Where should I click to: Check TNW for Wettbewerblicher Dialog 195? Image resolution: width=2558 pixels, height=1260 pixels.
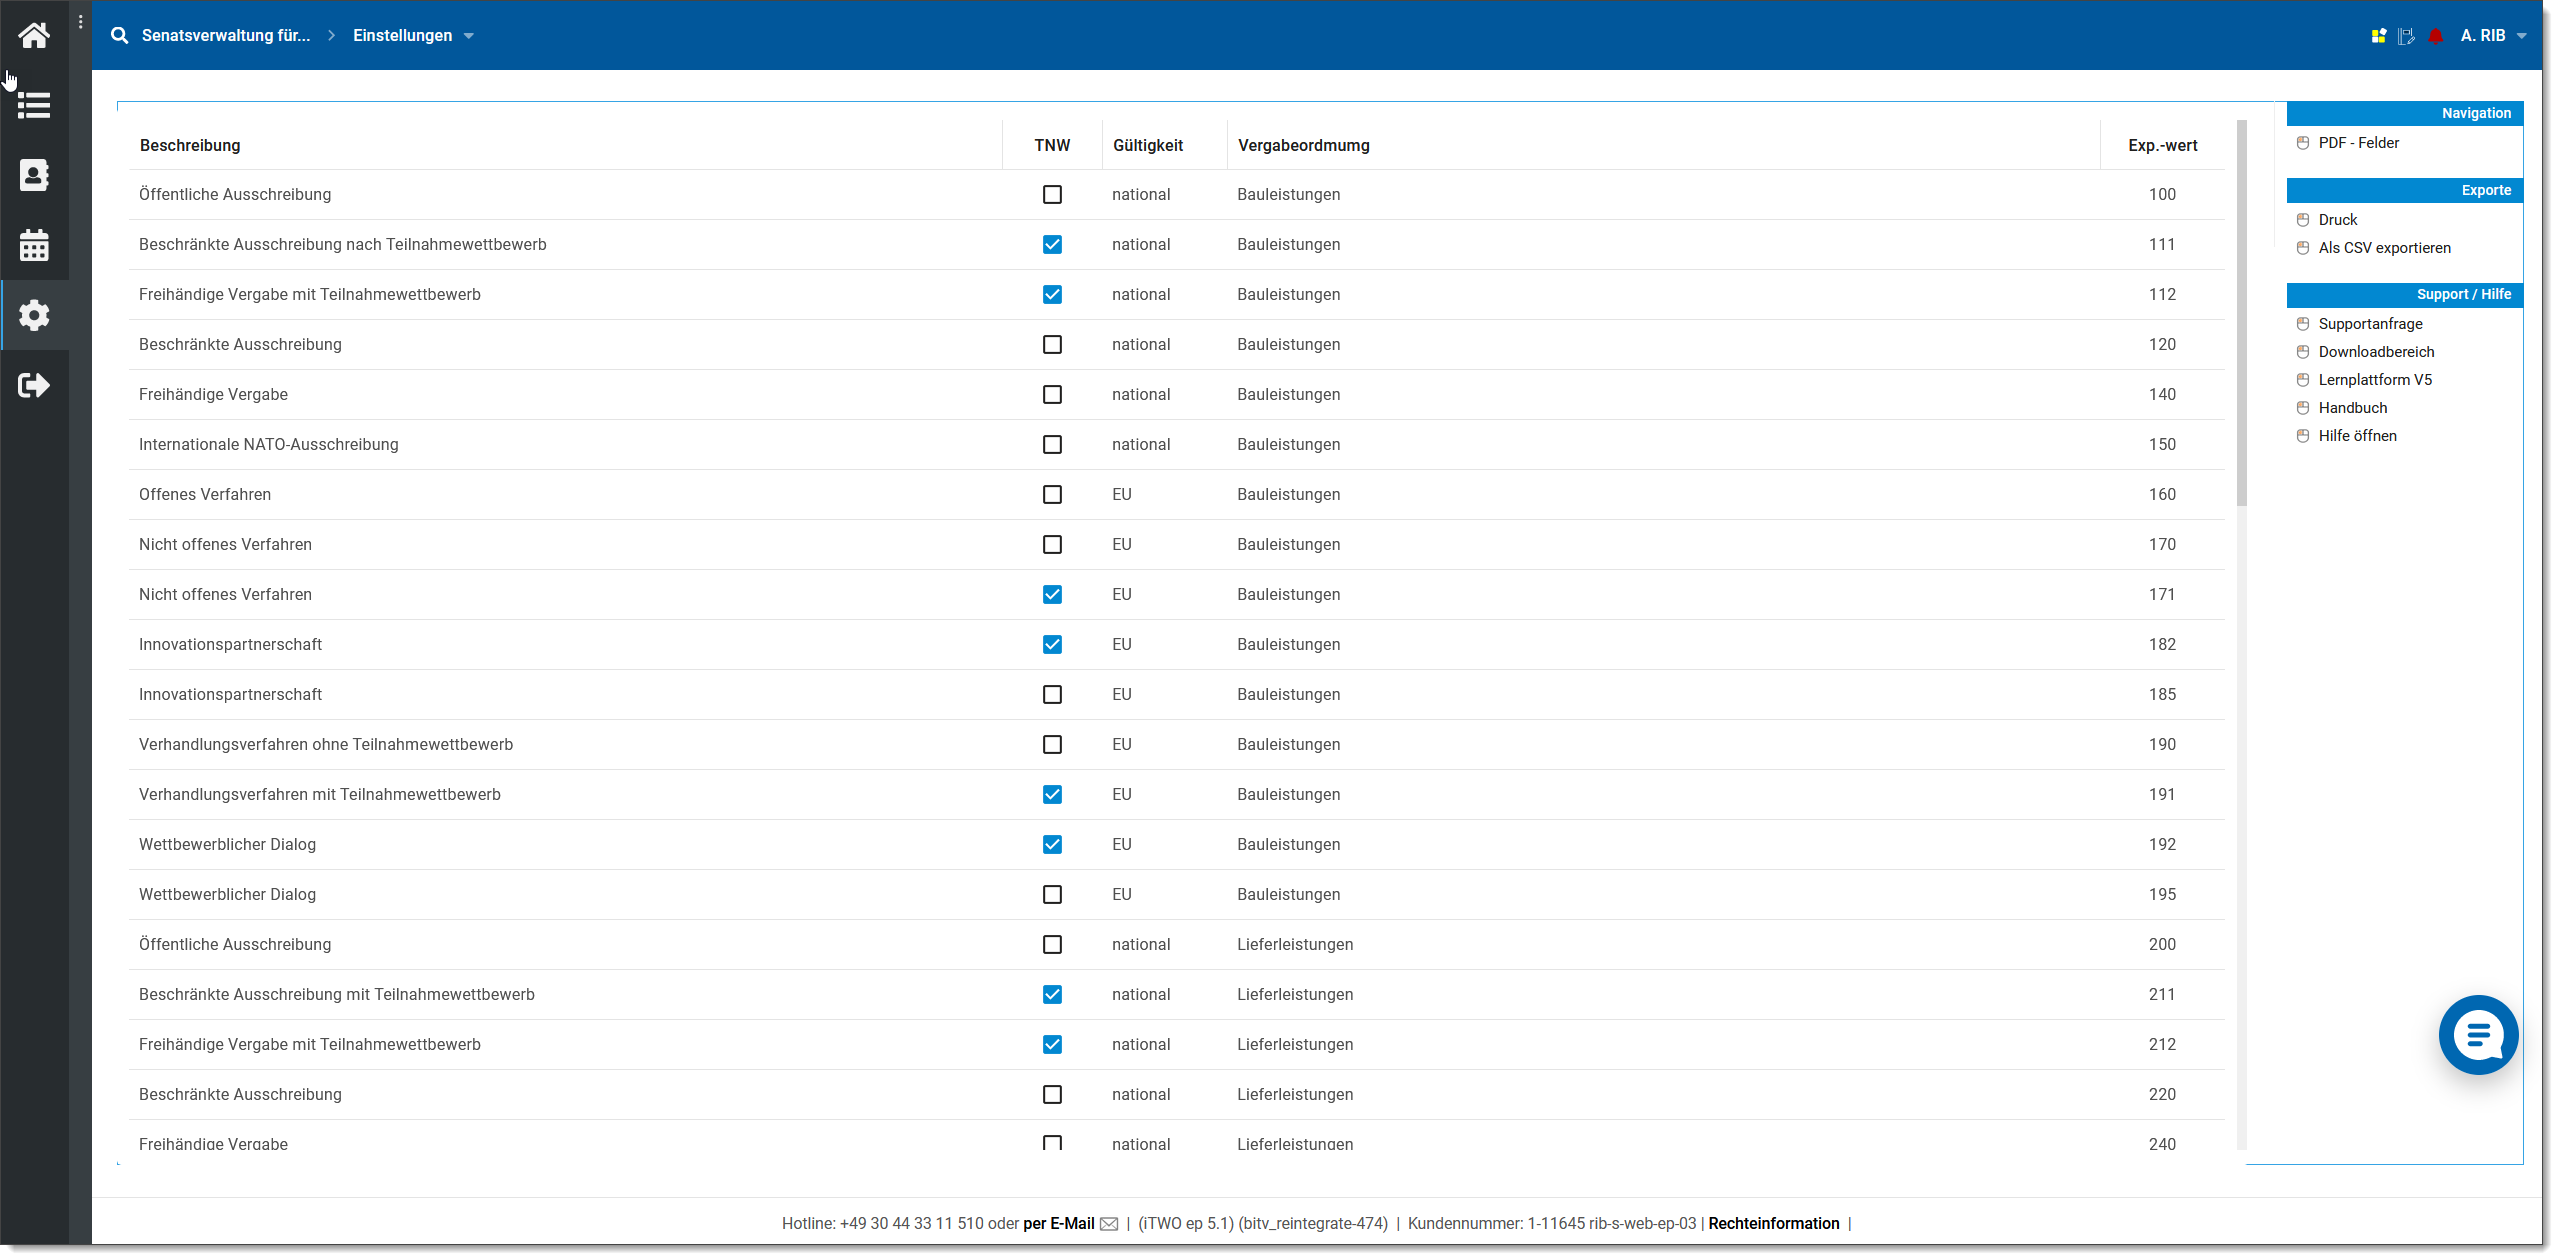pos(1052,895)
